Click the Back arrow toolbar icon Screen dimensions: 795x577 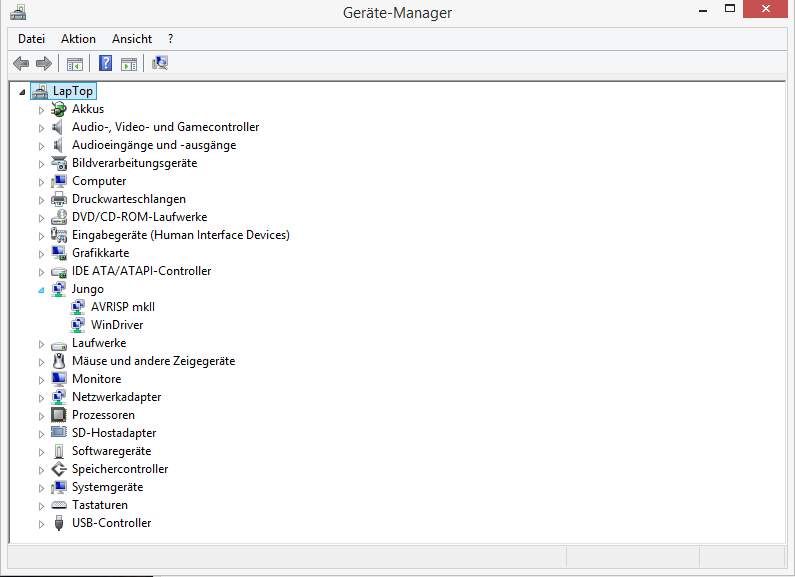tap(21, 63)
